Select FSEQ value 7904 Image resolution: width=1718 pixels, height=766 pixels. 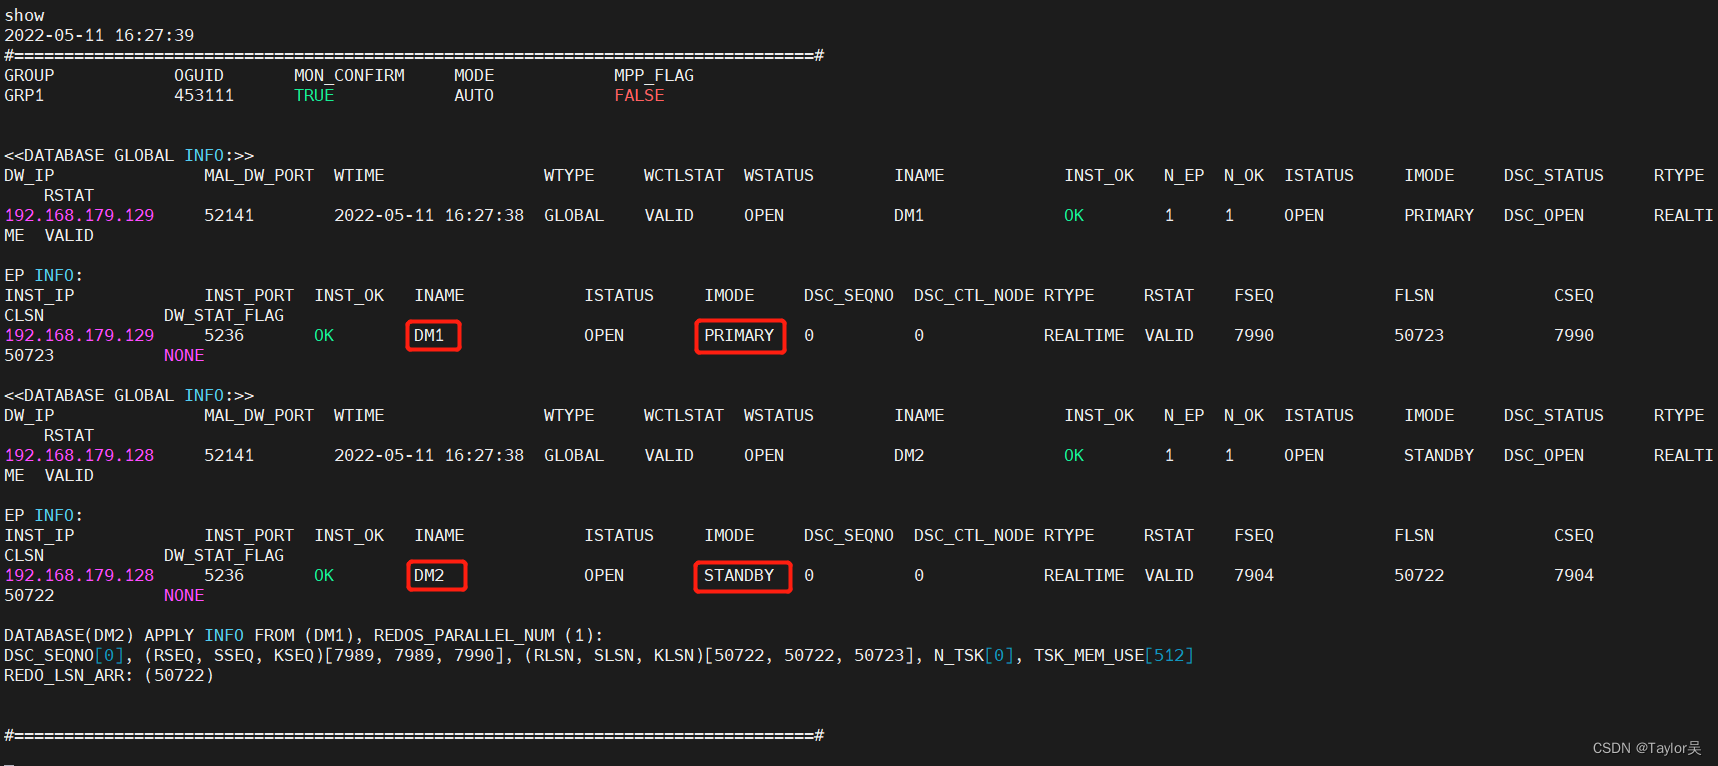pyautogui.click(x=1254, y=576)
